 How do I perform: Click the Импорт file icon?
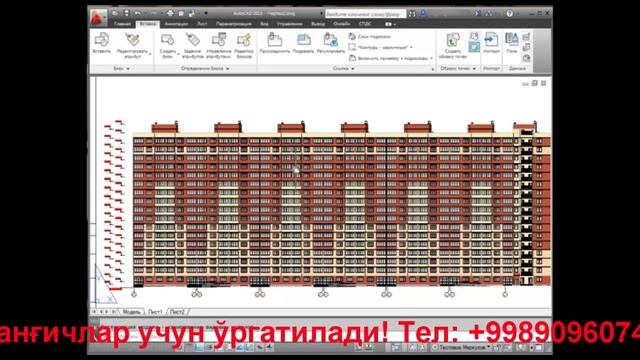point(491,40)
